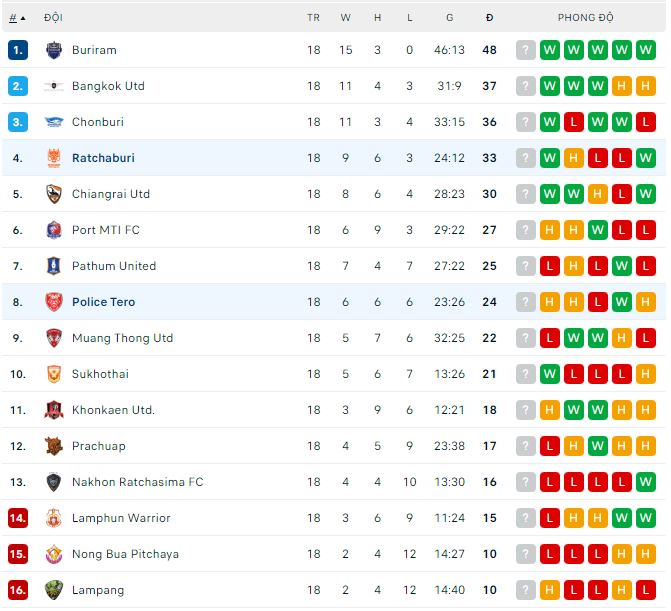
Task: Click the Đ points column header
Action: coord(489,18)
